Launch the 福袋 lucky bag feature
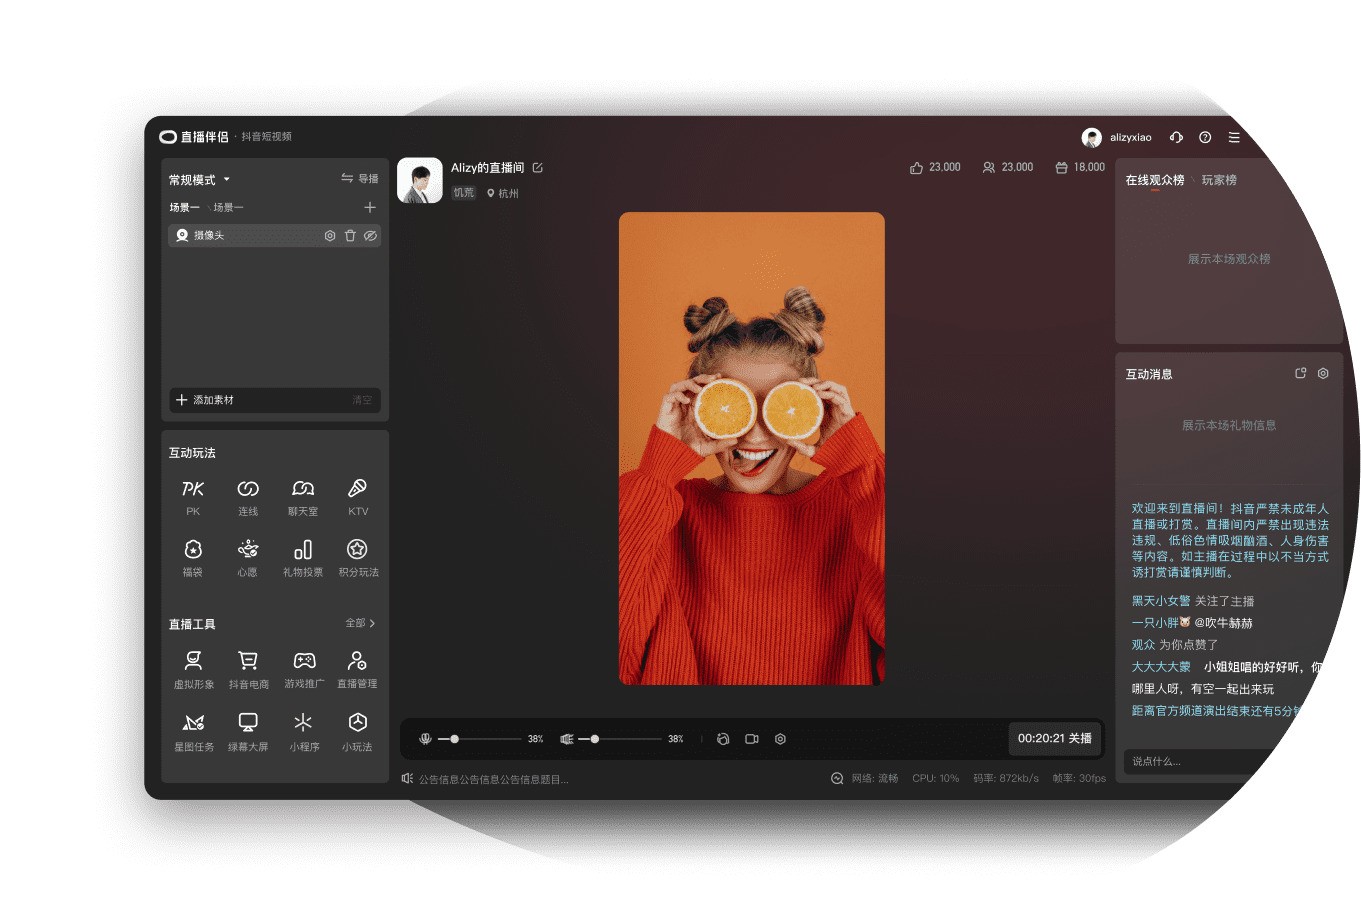 click(x=193, y=550)
